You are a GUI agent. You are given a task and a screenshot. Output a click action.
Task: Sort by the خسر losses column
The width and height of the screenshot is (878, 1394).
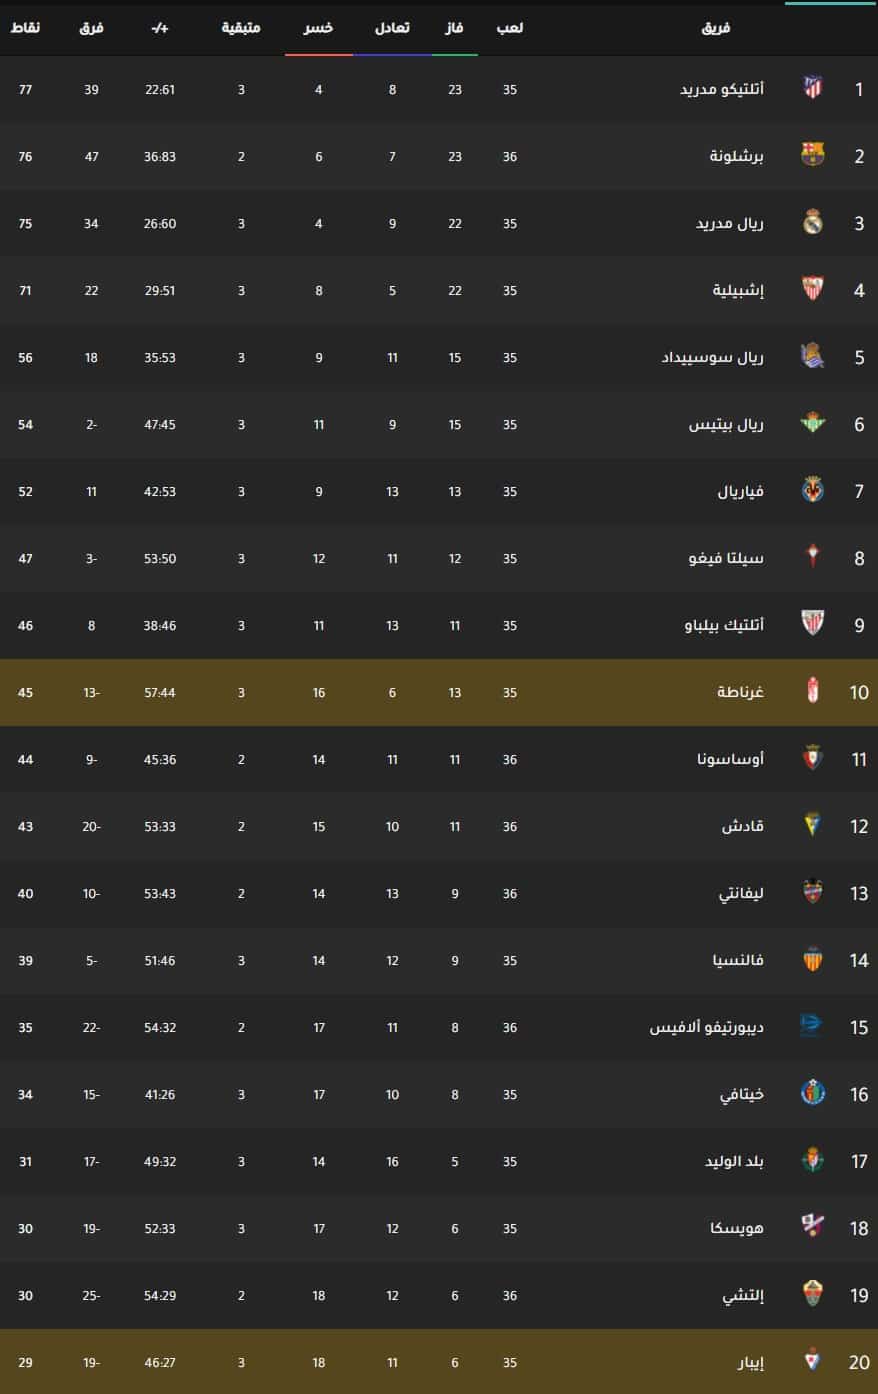[319, 28]
